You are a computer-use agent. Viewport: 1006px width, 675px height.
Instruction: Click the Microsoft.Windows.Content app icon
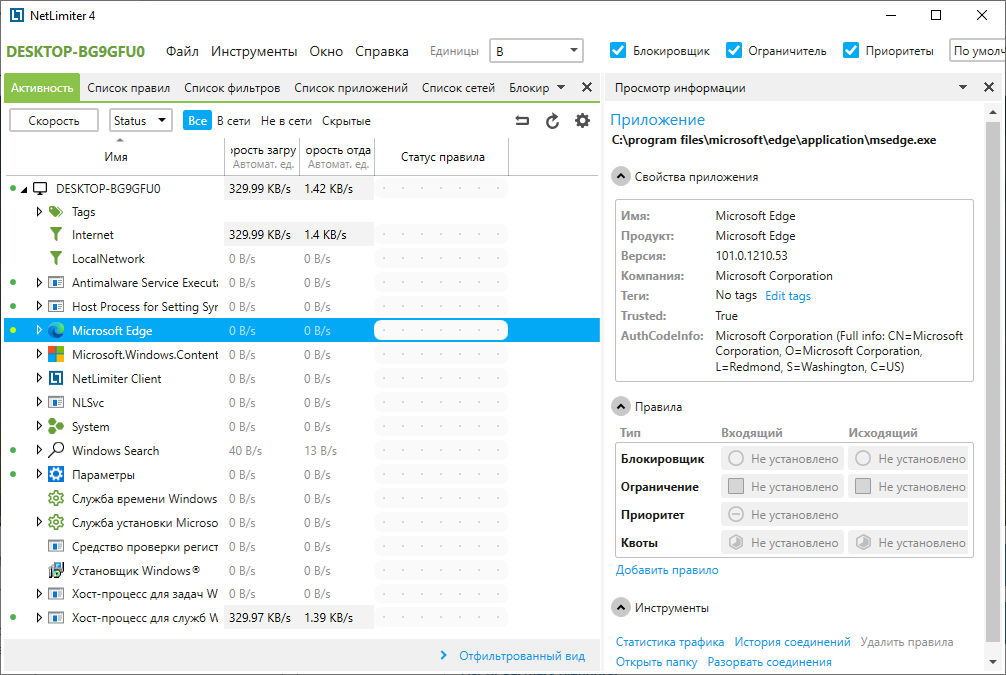tap(56, 354)
